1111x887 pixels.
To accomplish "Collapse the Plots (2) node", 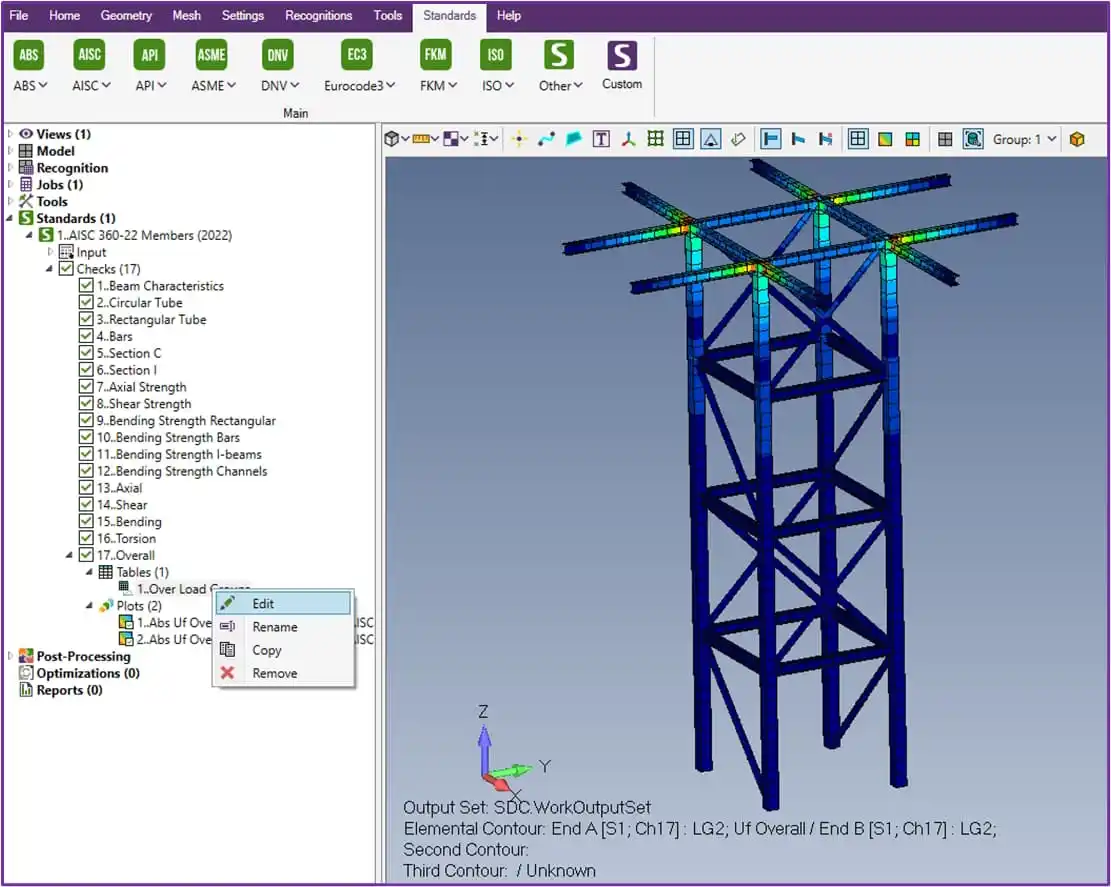I will point(89,605).
